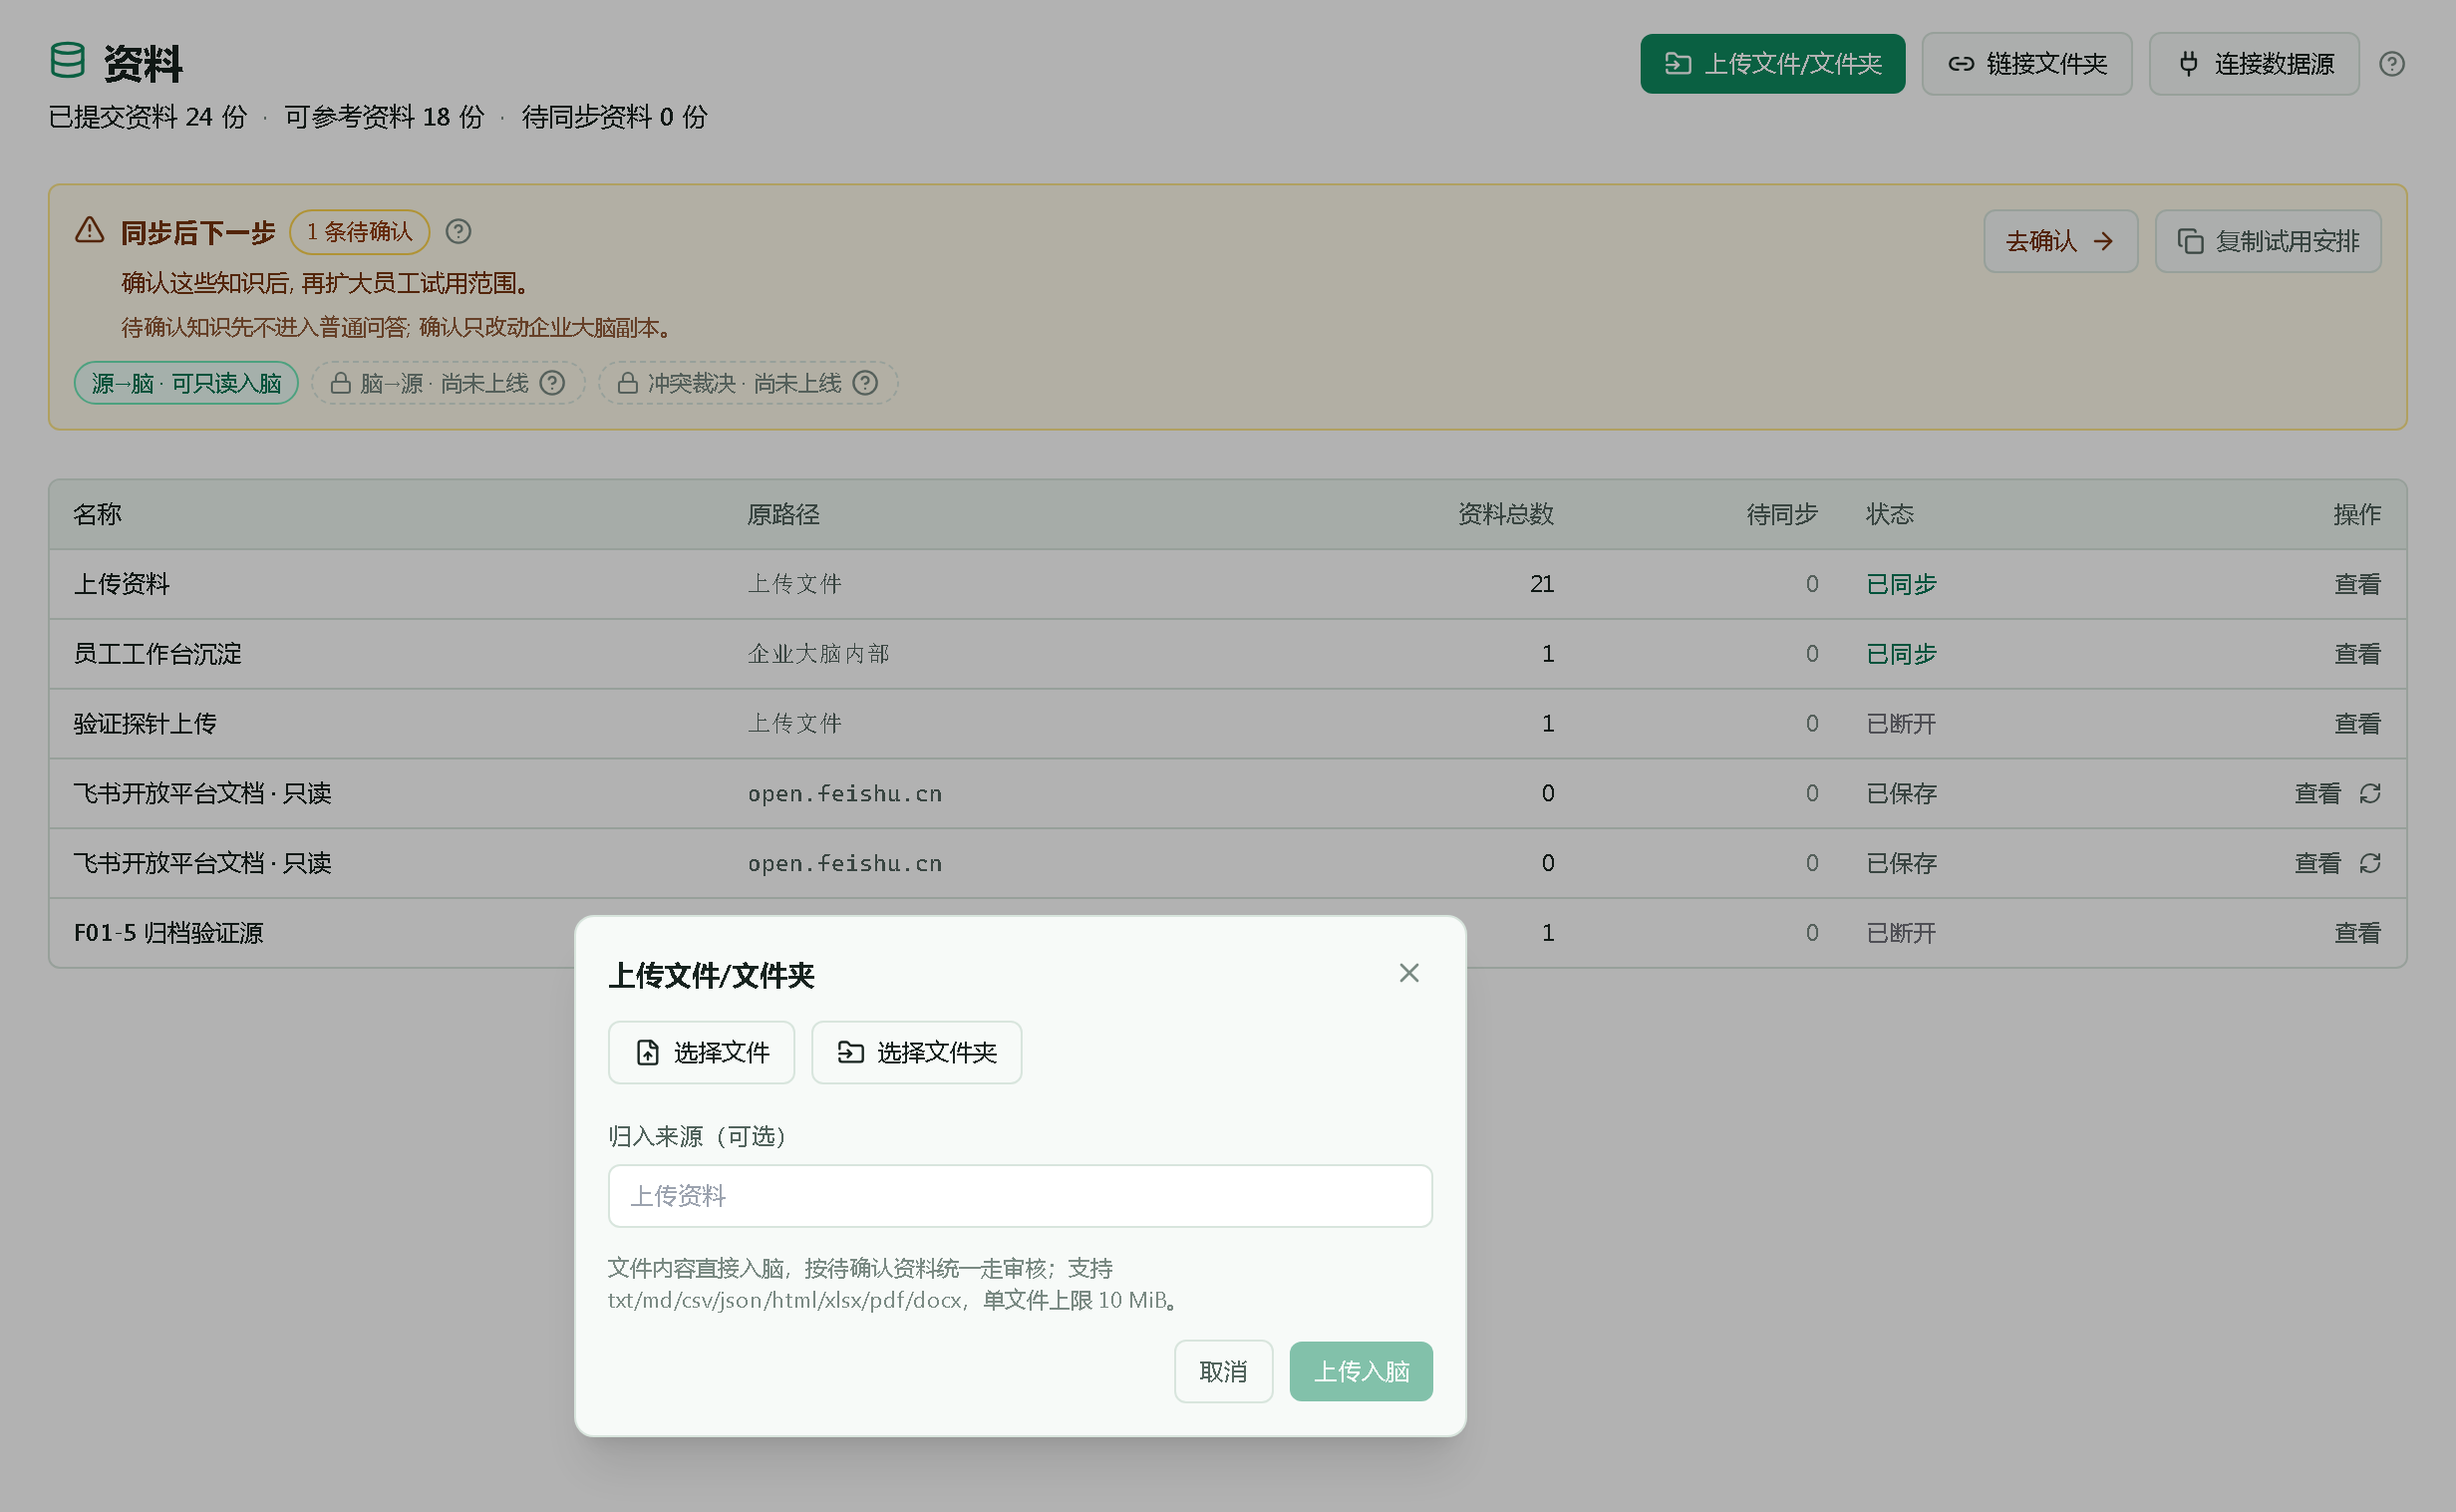
Task: Click the 连接数据源 button
Action: click(x=2254, y=64)
